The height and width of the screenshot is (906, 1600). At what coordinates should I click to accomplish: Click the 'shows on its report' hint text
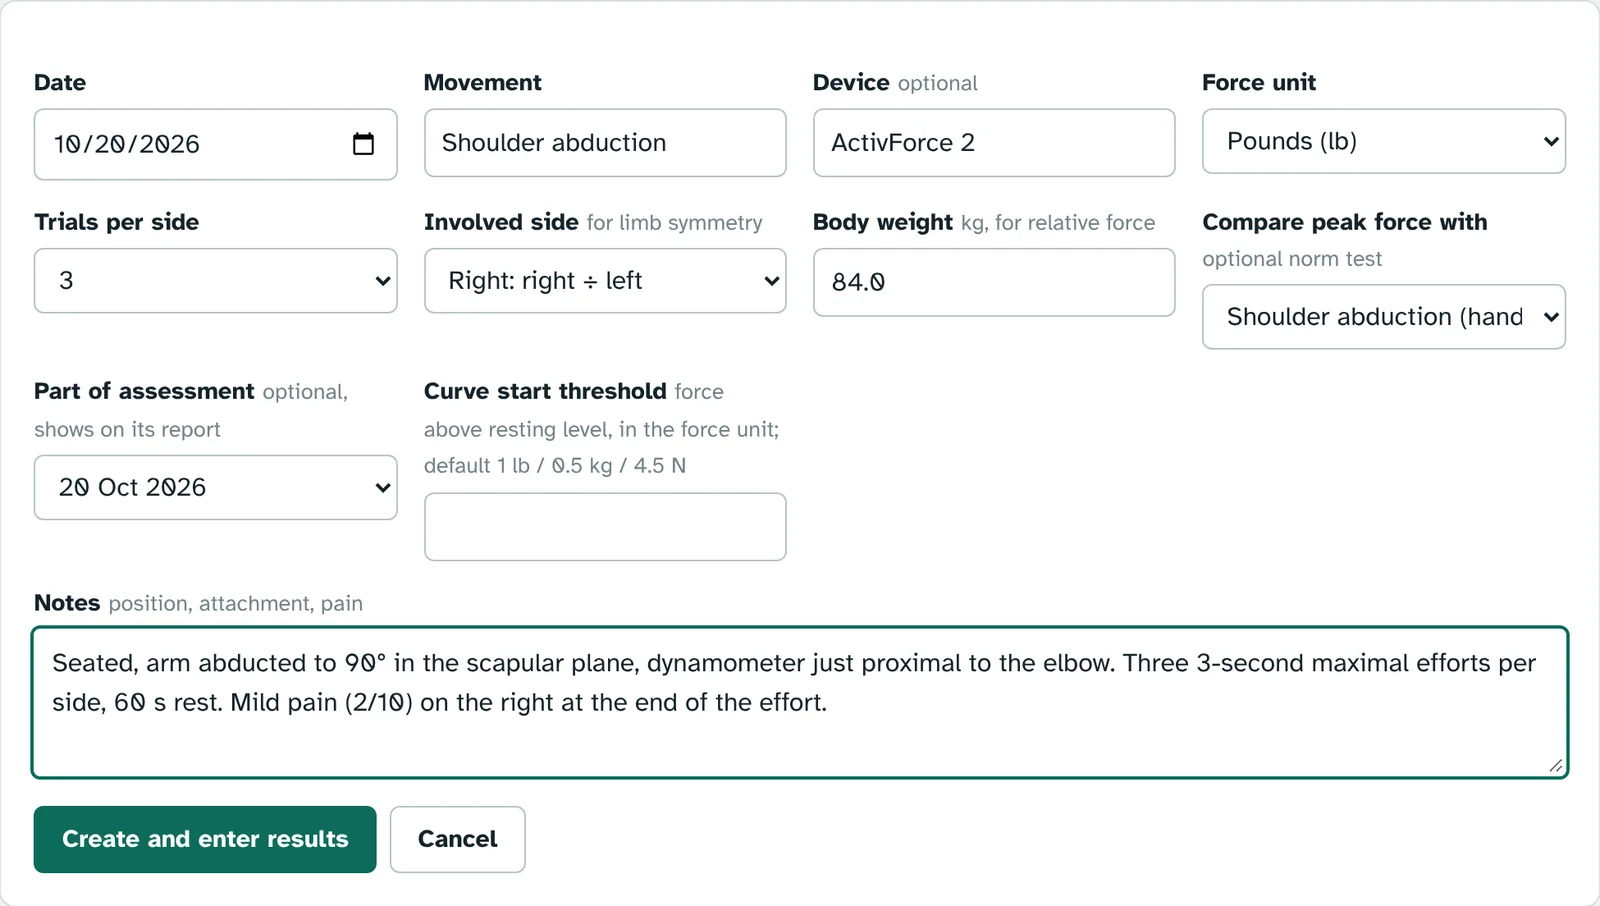coord(127,430)
